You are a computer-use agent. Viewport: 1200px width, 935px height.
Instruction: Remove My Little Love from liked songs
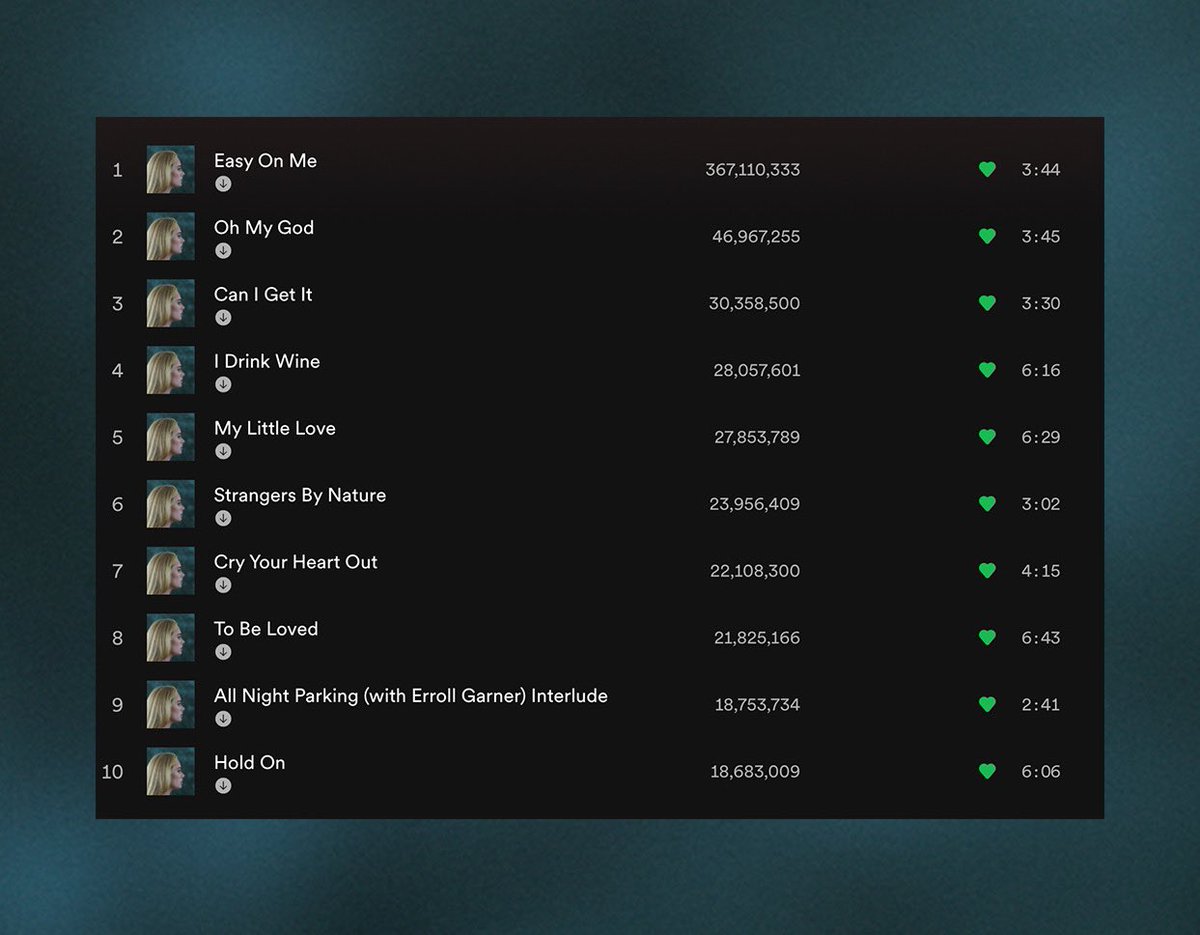tap(987, 437)
